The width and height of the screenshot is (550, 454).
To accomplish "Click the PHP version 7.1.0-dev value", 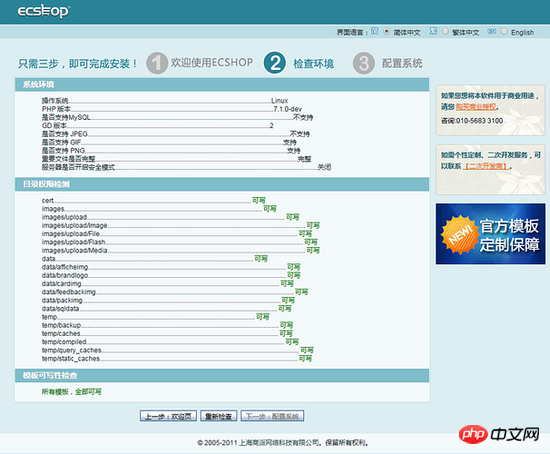I will click(288, 109).
